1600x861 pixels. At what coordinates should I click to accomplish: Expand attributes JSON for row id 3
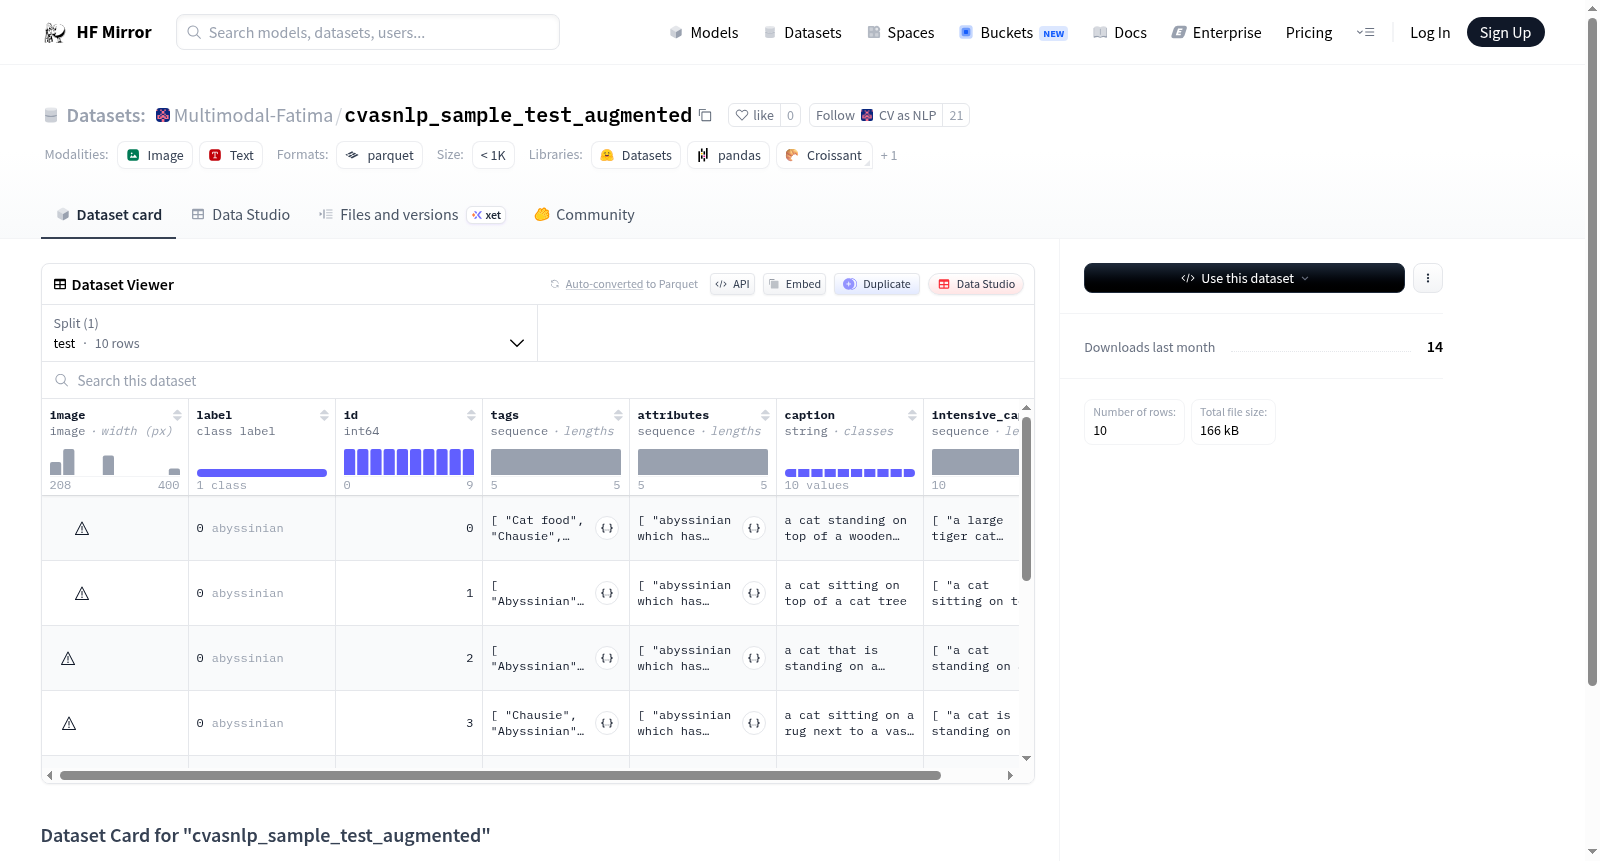coord(754,723)
